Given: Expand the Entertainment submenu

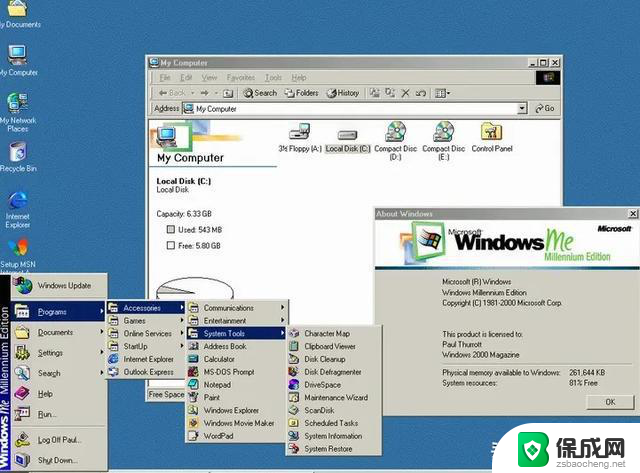Looking at the screenshot, I should point(236,321).
